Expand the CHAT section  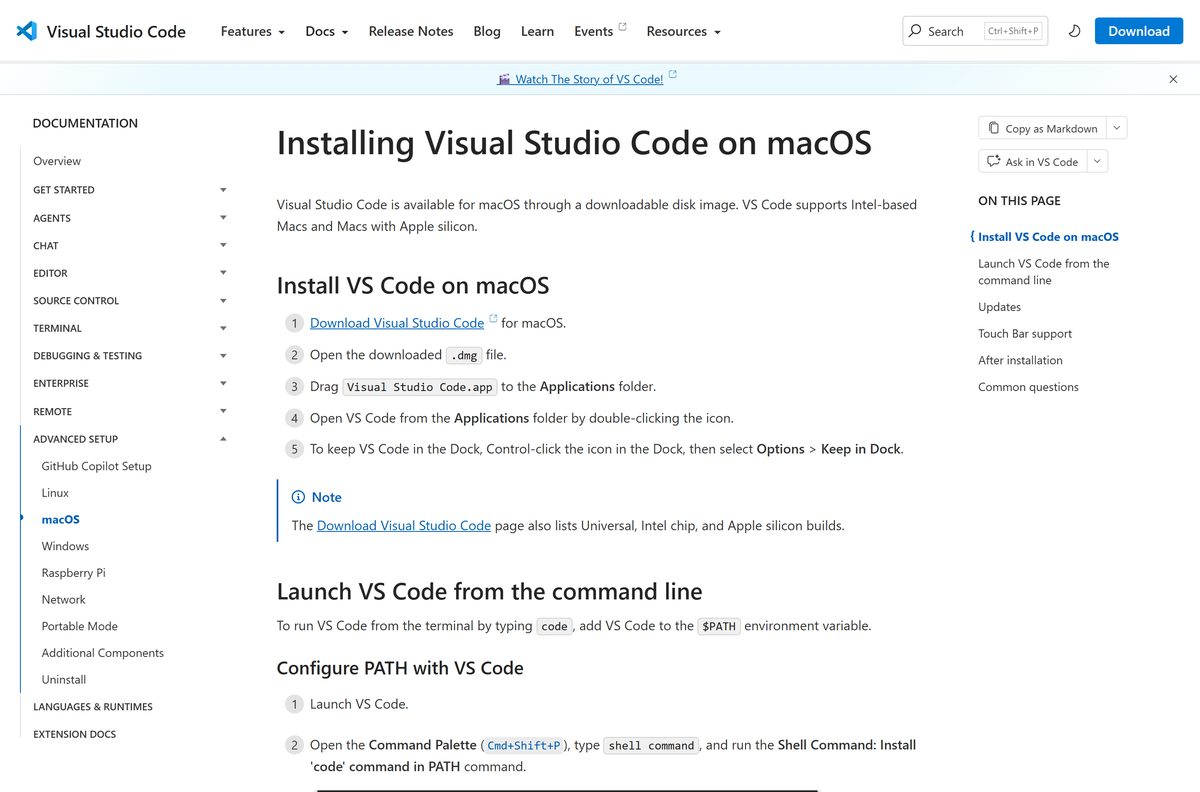130,245
